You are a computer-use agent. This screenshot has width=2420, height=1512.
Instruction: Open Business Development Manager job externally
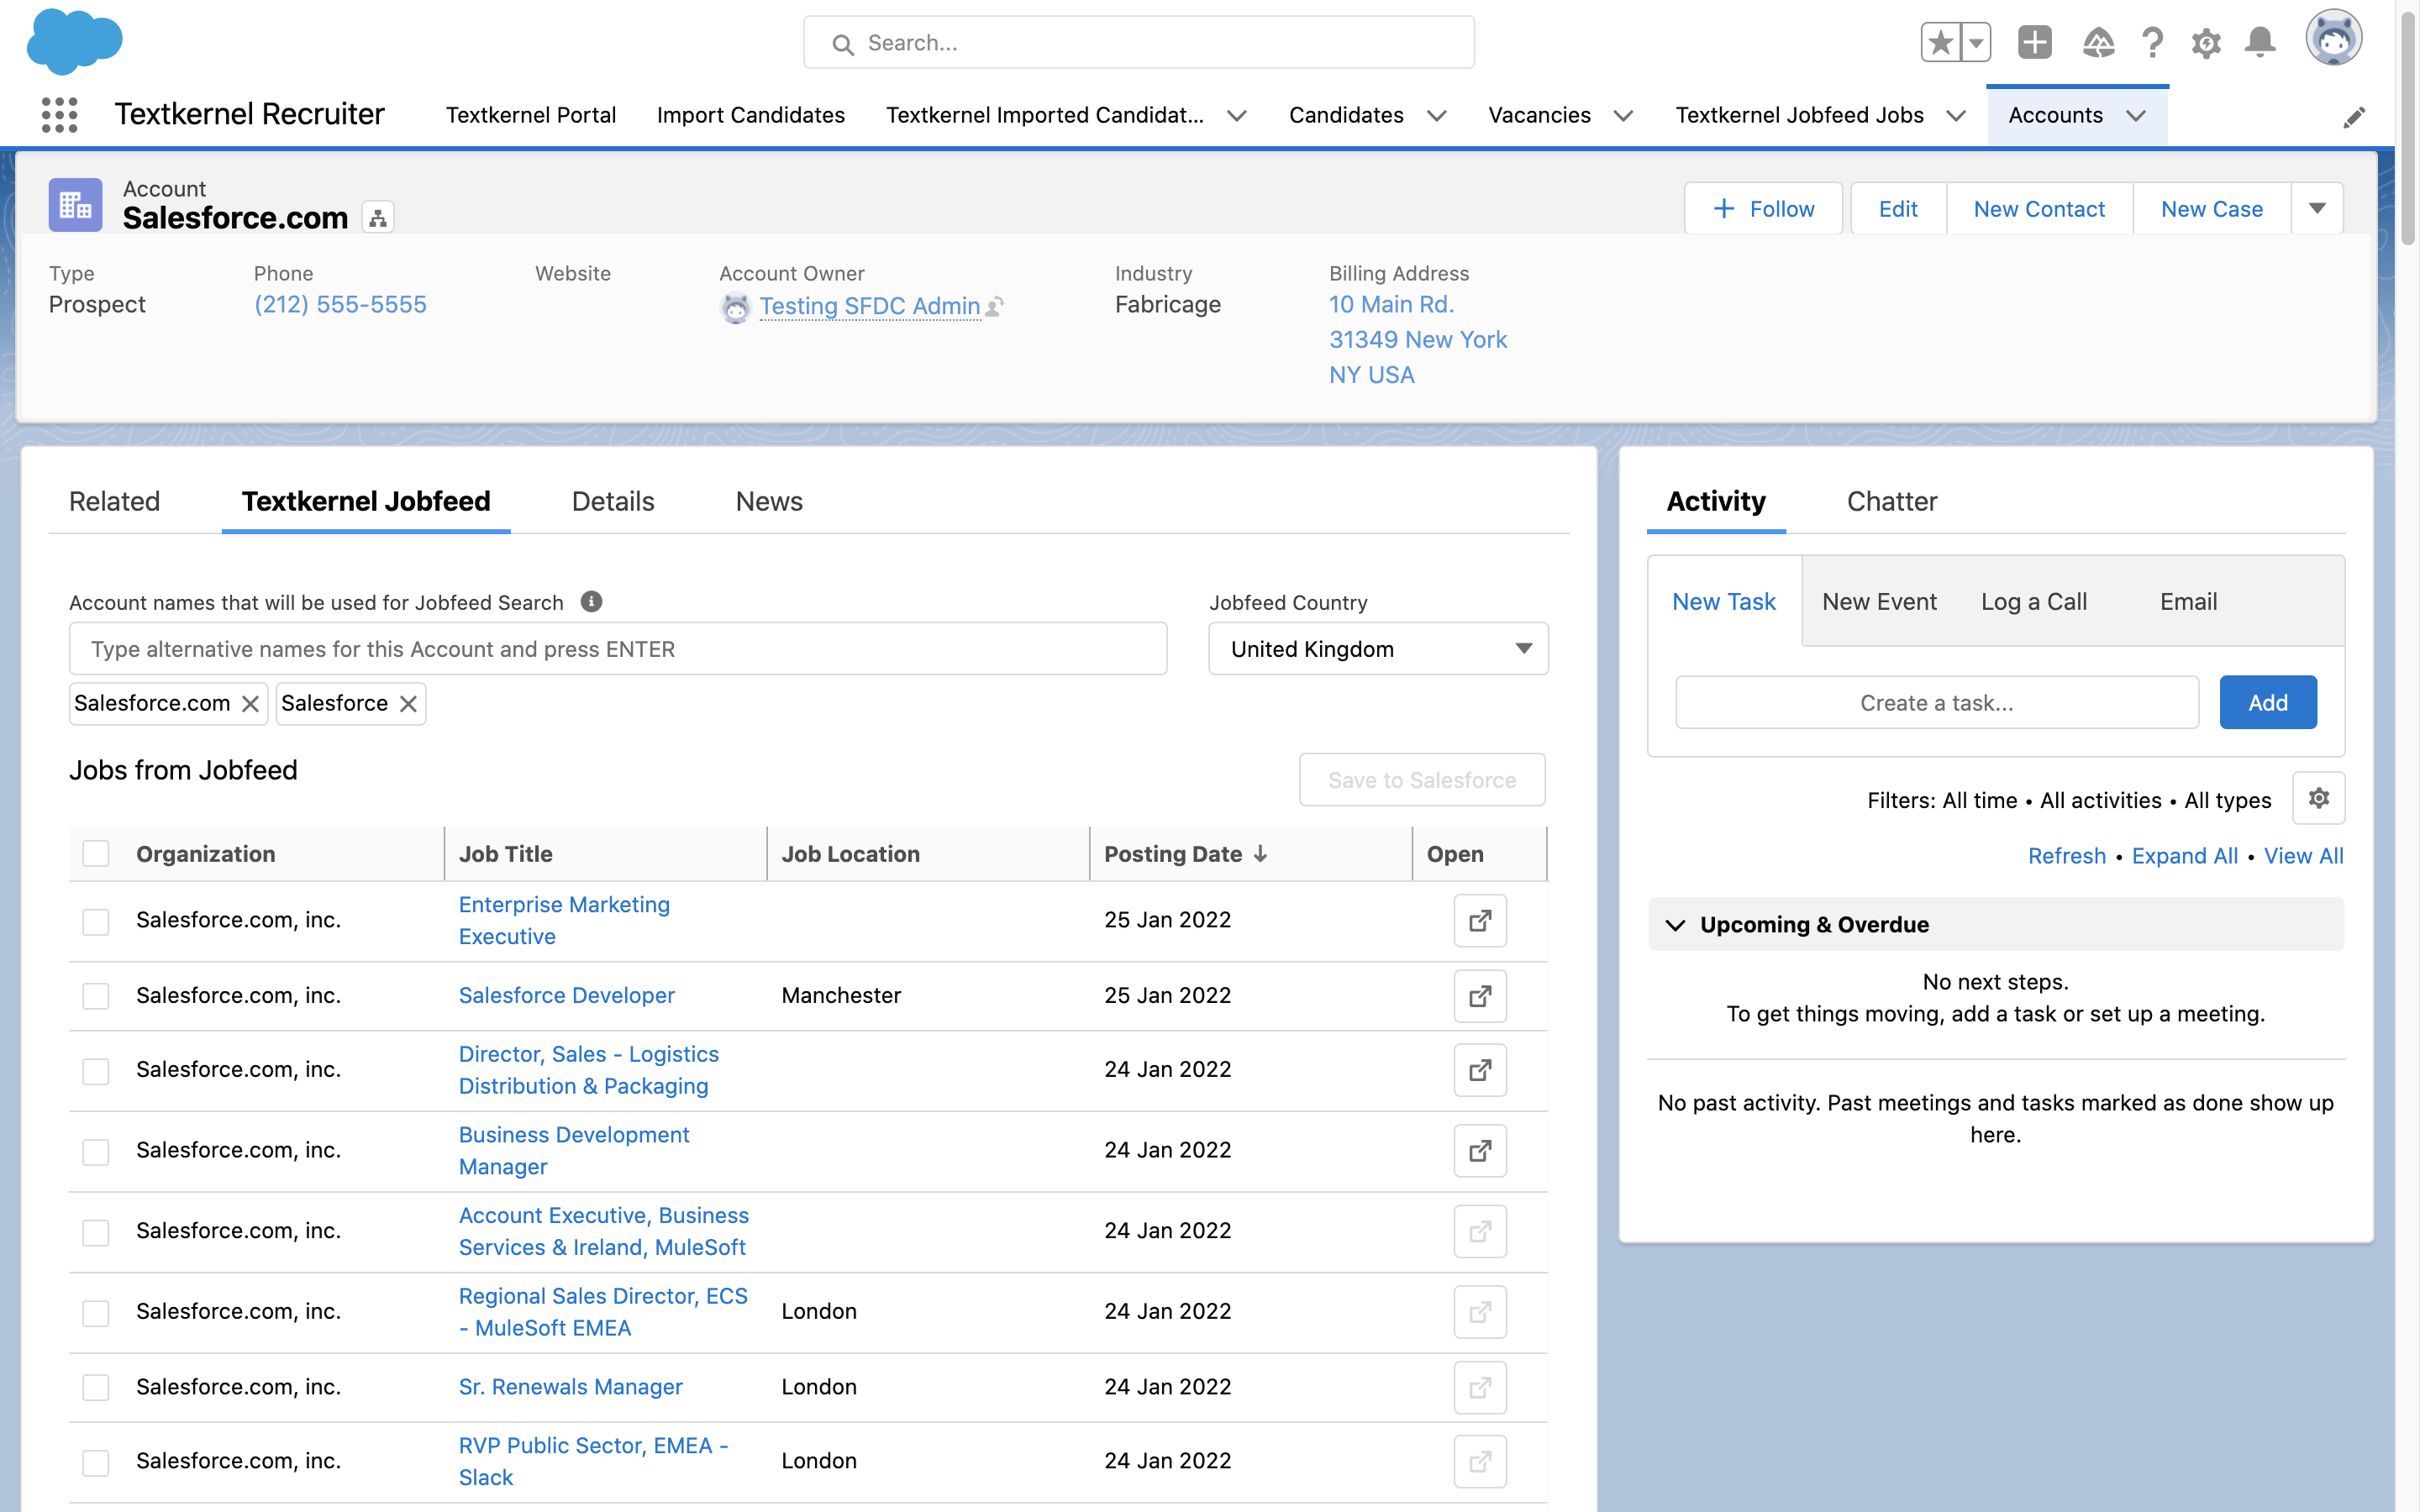pyautogui.click(x=1480, y=1151)
